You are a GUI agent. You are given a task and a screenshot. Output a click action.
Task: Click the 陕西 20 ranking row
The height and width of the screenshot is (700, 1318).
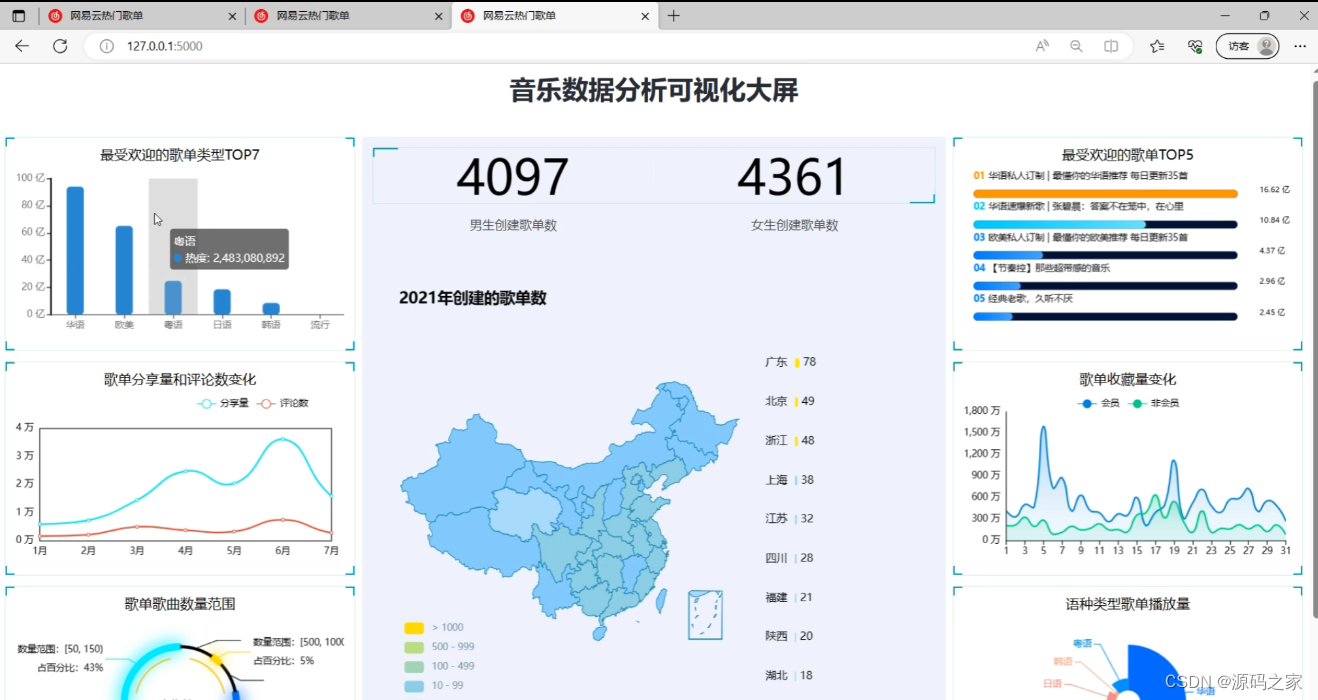[790, 636]
